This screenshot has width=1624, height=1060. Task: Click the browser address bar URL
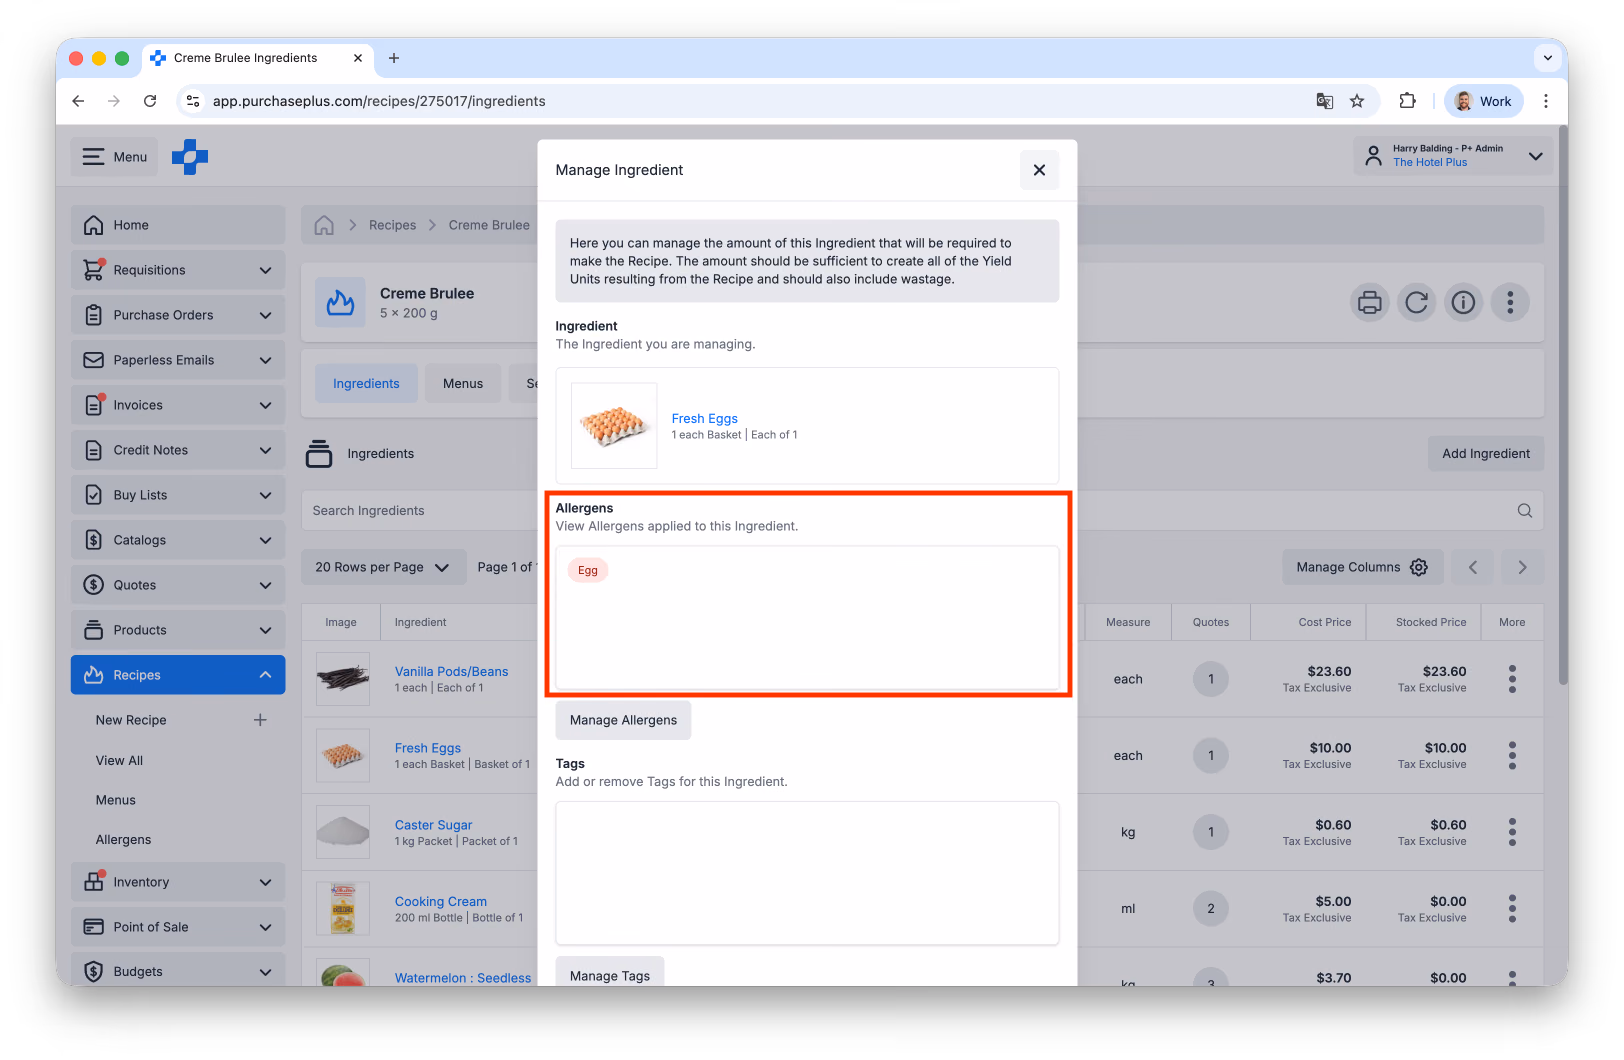[379, 101]
